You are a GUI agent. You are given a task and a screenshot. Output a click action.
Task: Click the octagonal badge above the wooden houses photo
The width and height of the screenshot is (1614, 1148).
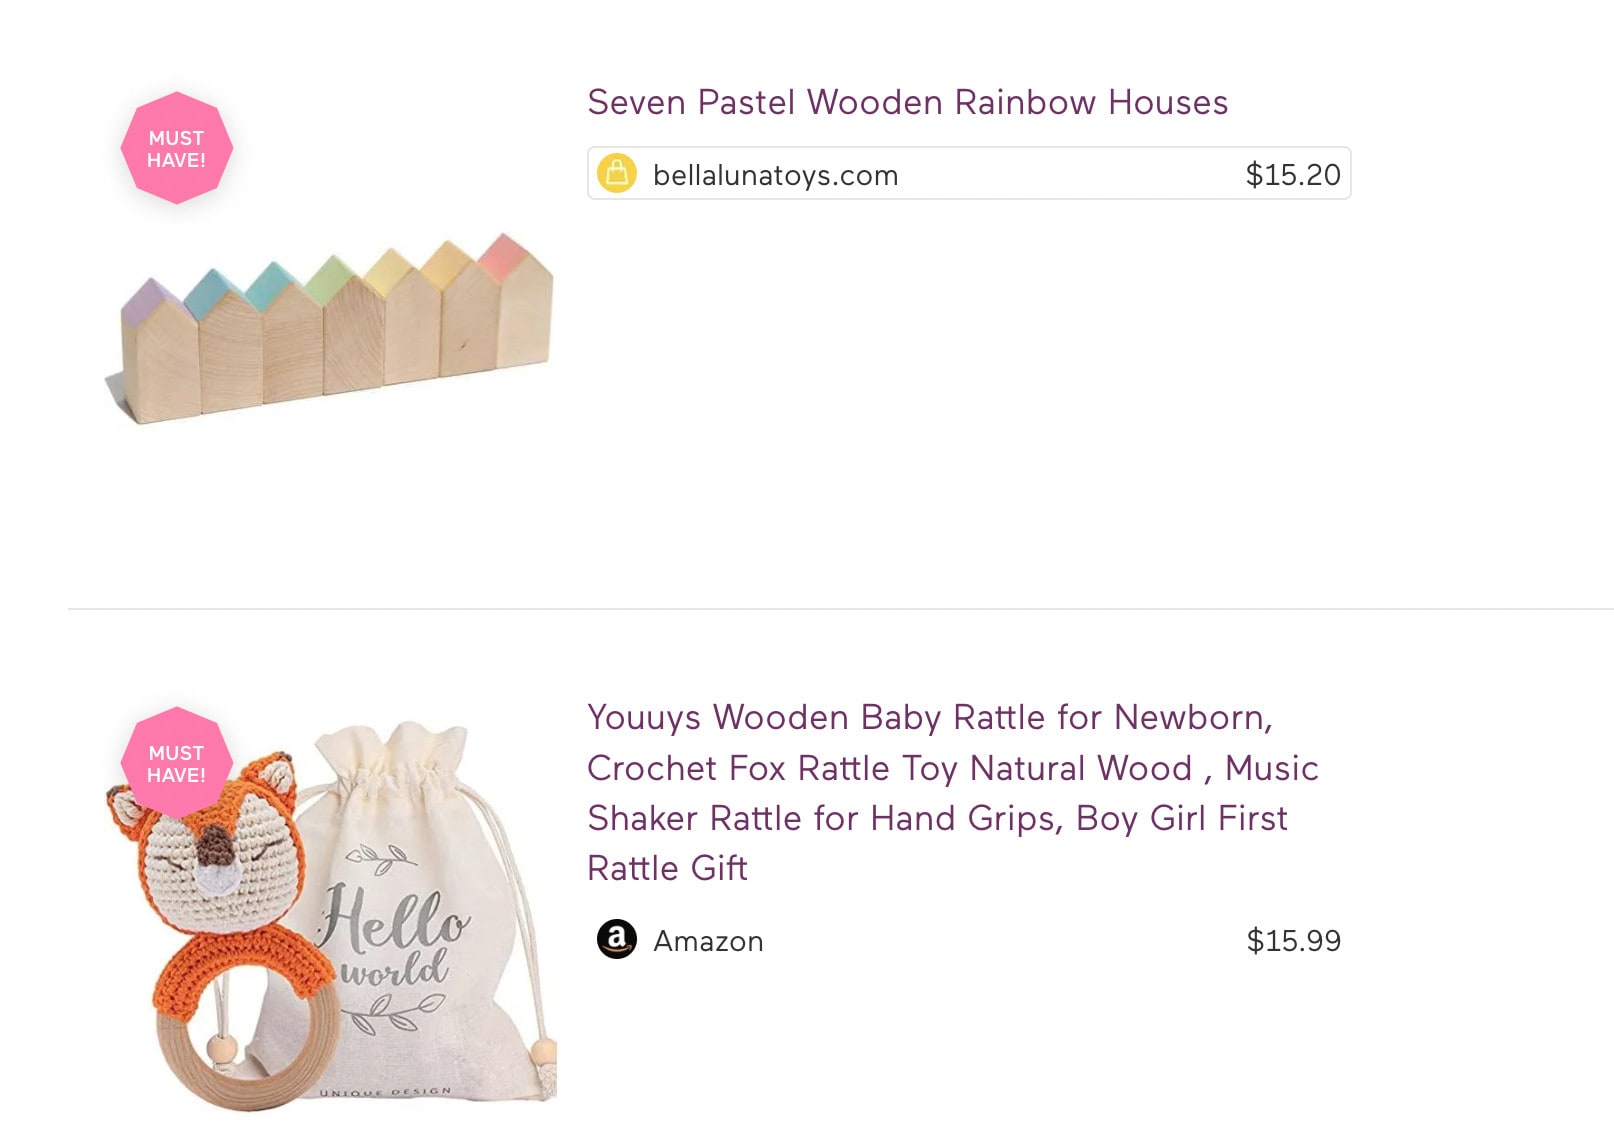point(175,147)
